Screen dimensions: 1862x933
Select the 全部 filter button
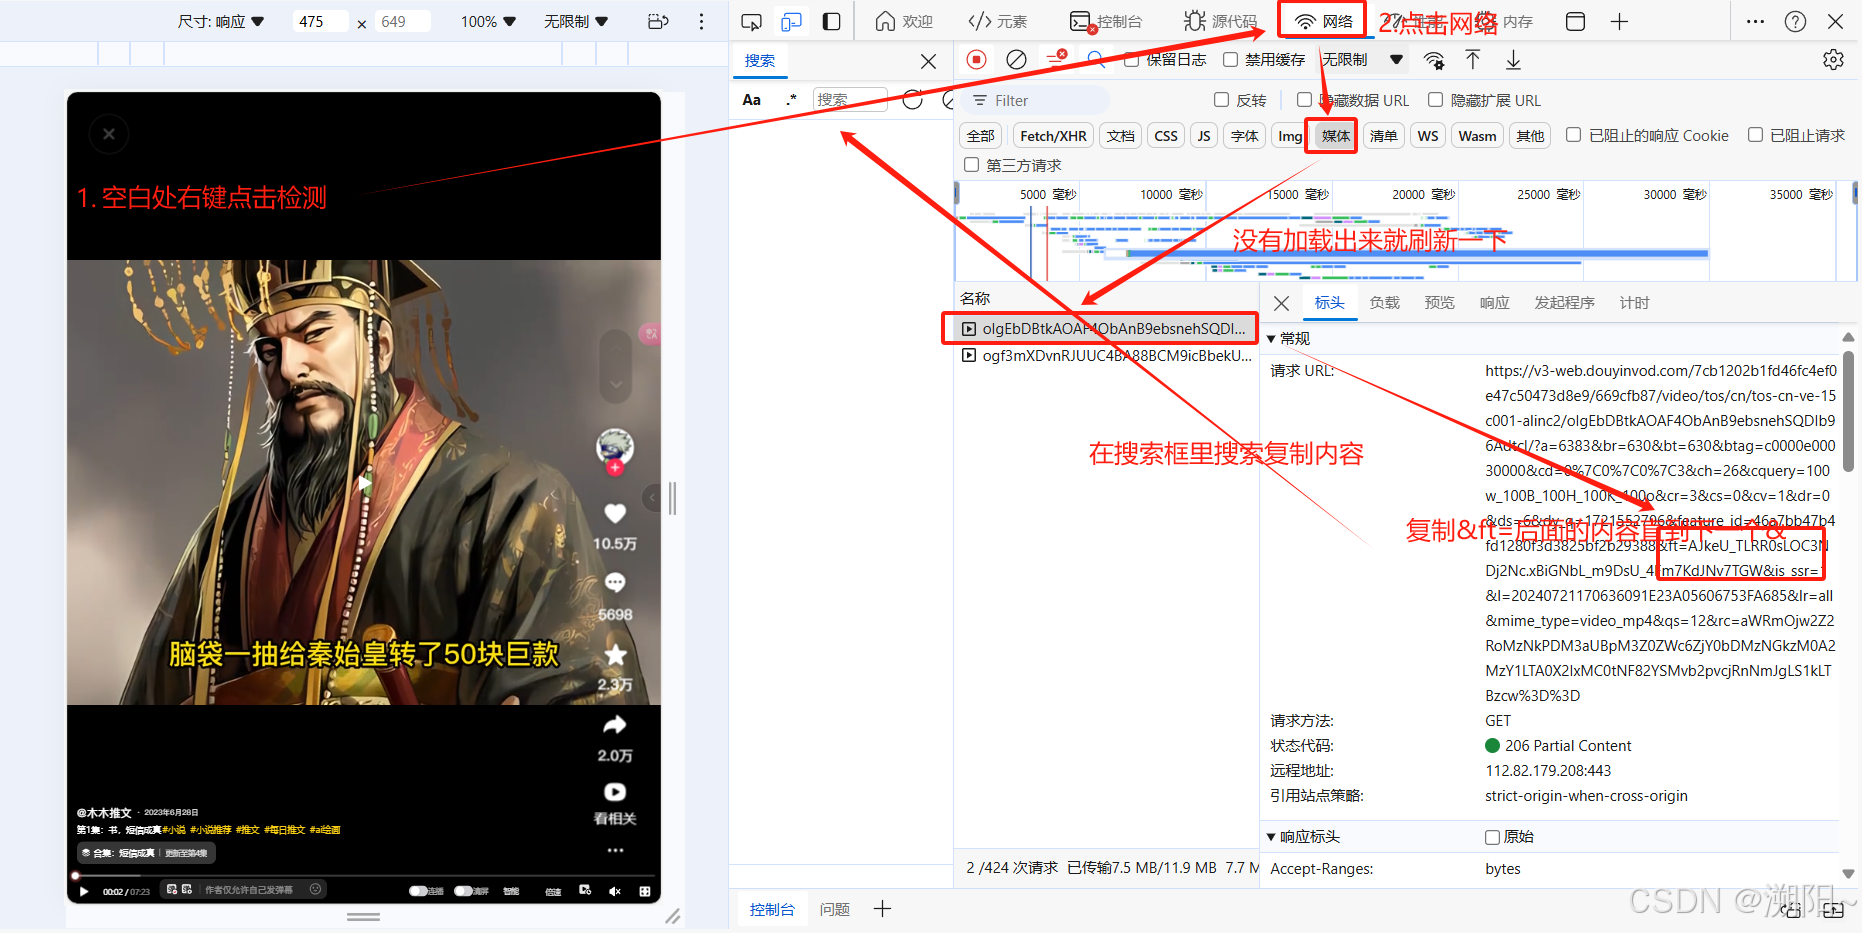(981, 136)
